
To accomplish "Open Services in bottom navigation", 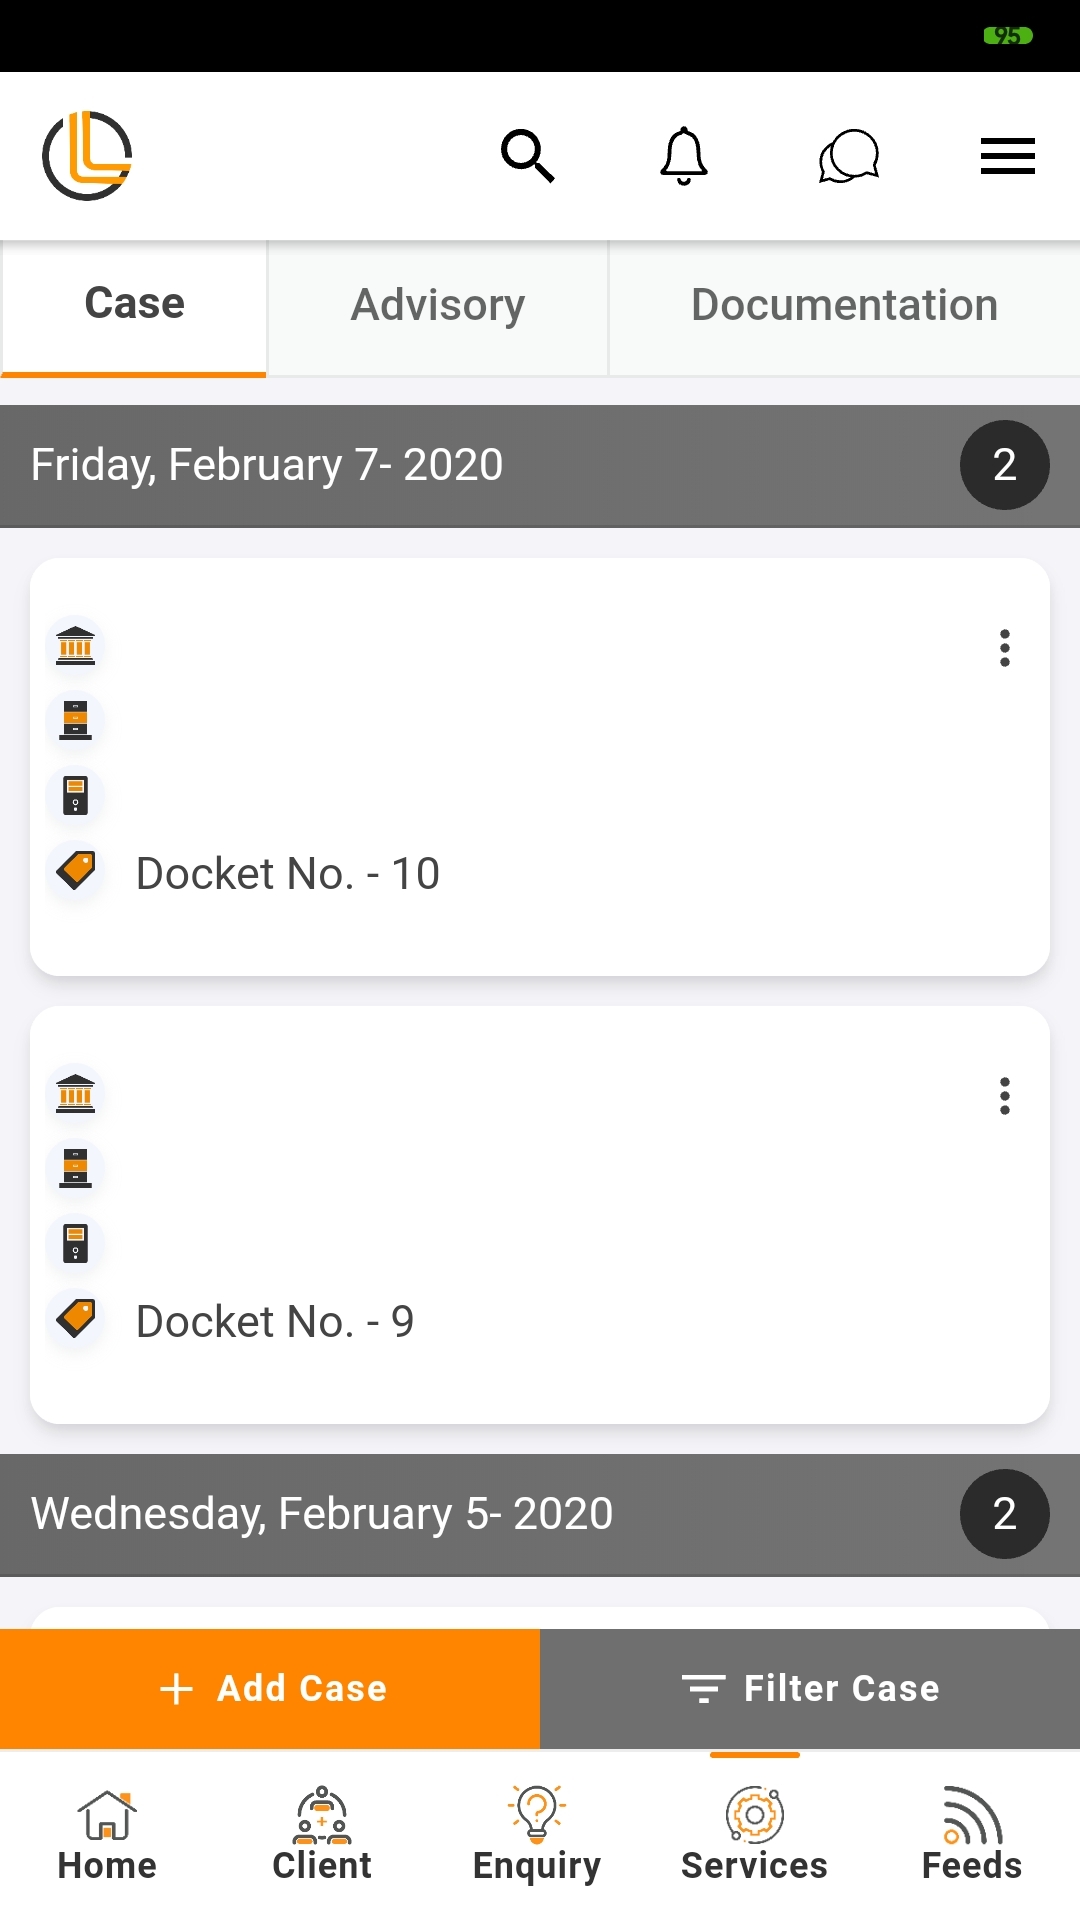I will pos(754,1836).
